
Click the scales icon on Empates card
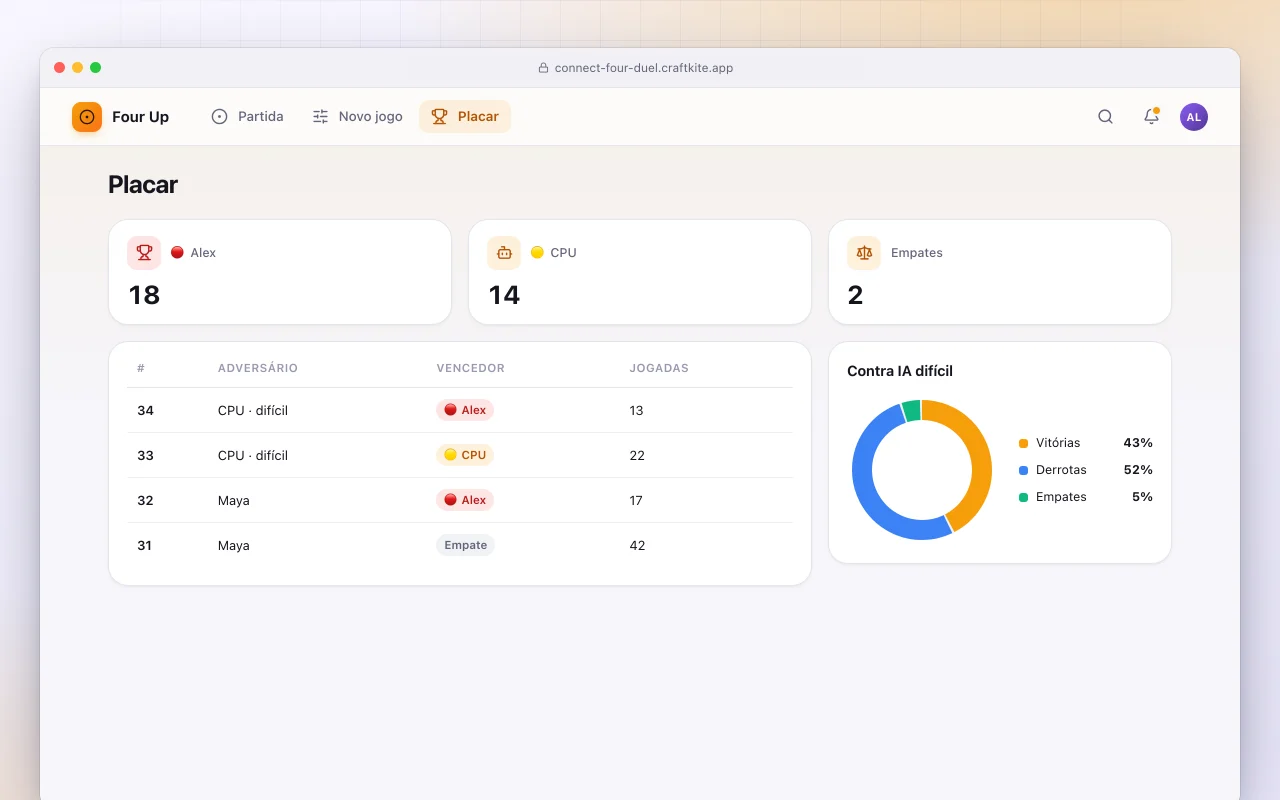[864, 253]
